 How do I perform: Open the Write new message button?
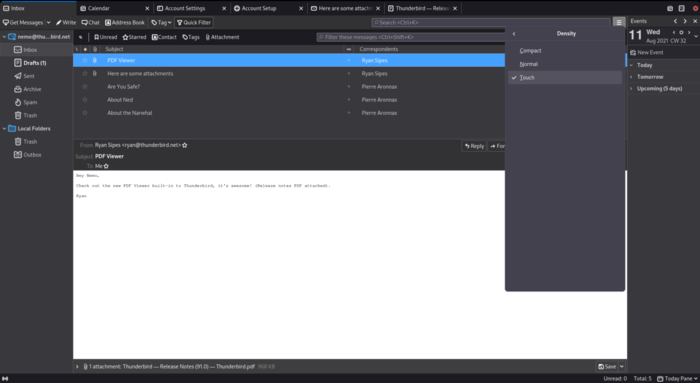[x=66, y=22]
